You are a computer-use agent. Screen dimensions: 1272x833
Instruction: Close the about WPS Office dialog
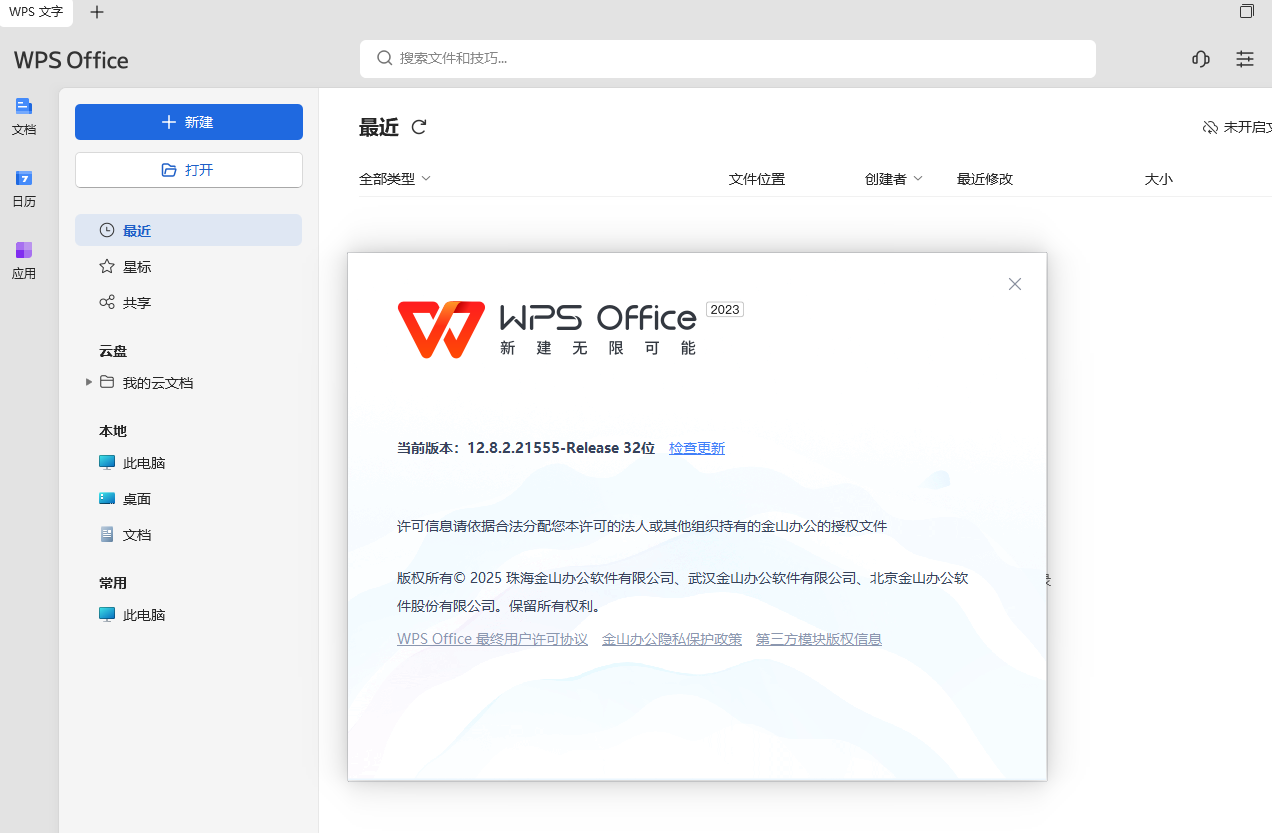coord(1015,284)
